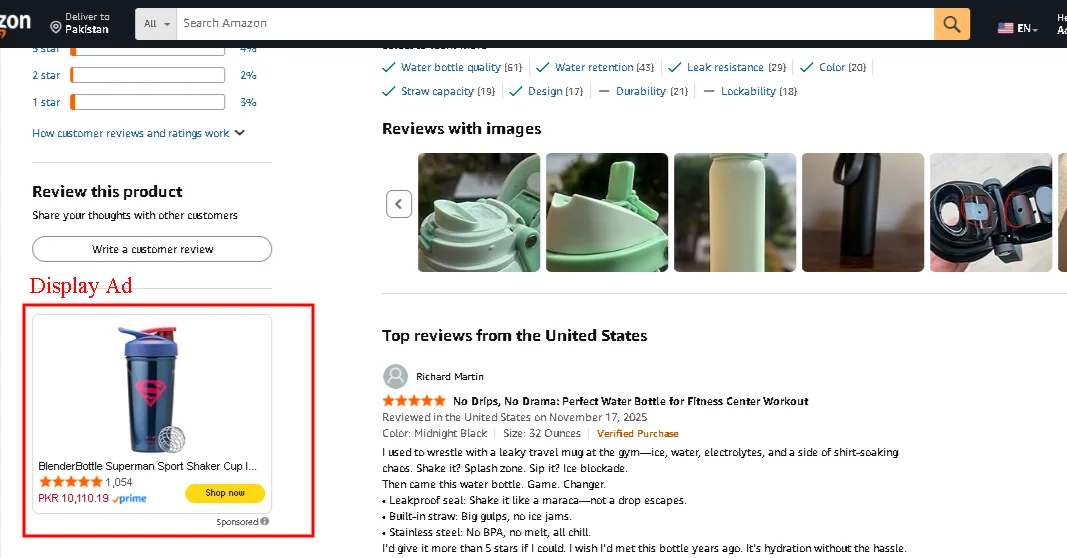The height and width of the screenshot is (558, 1067).
Task: Click the Deliver to Pakistan location icon
Action: coord(56,28)
